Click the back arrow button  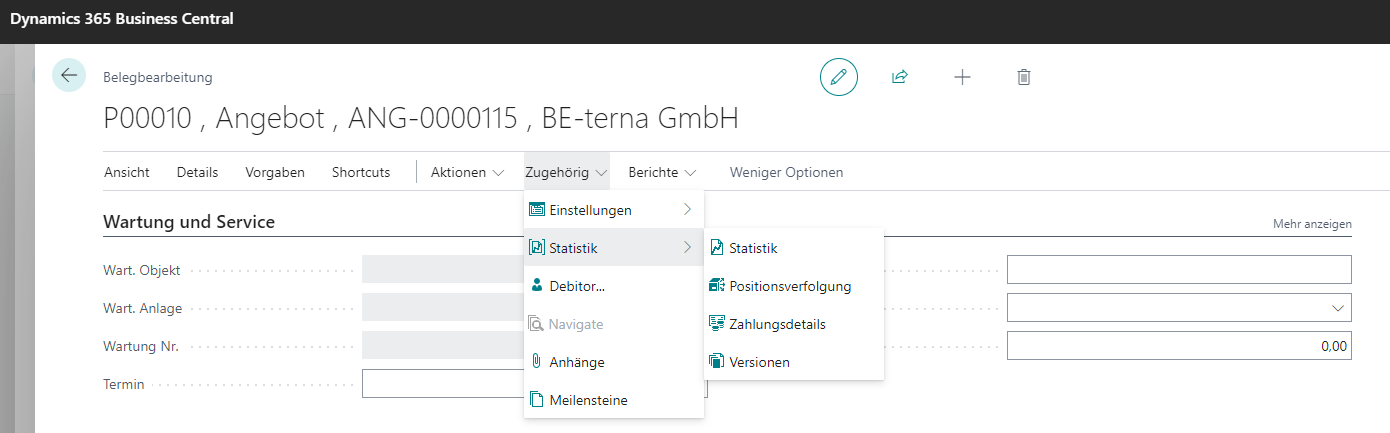(69, 76)
